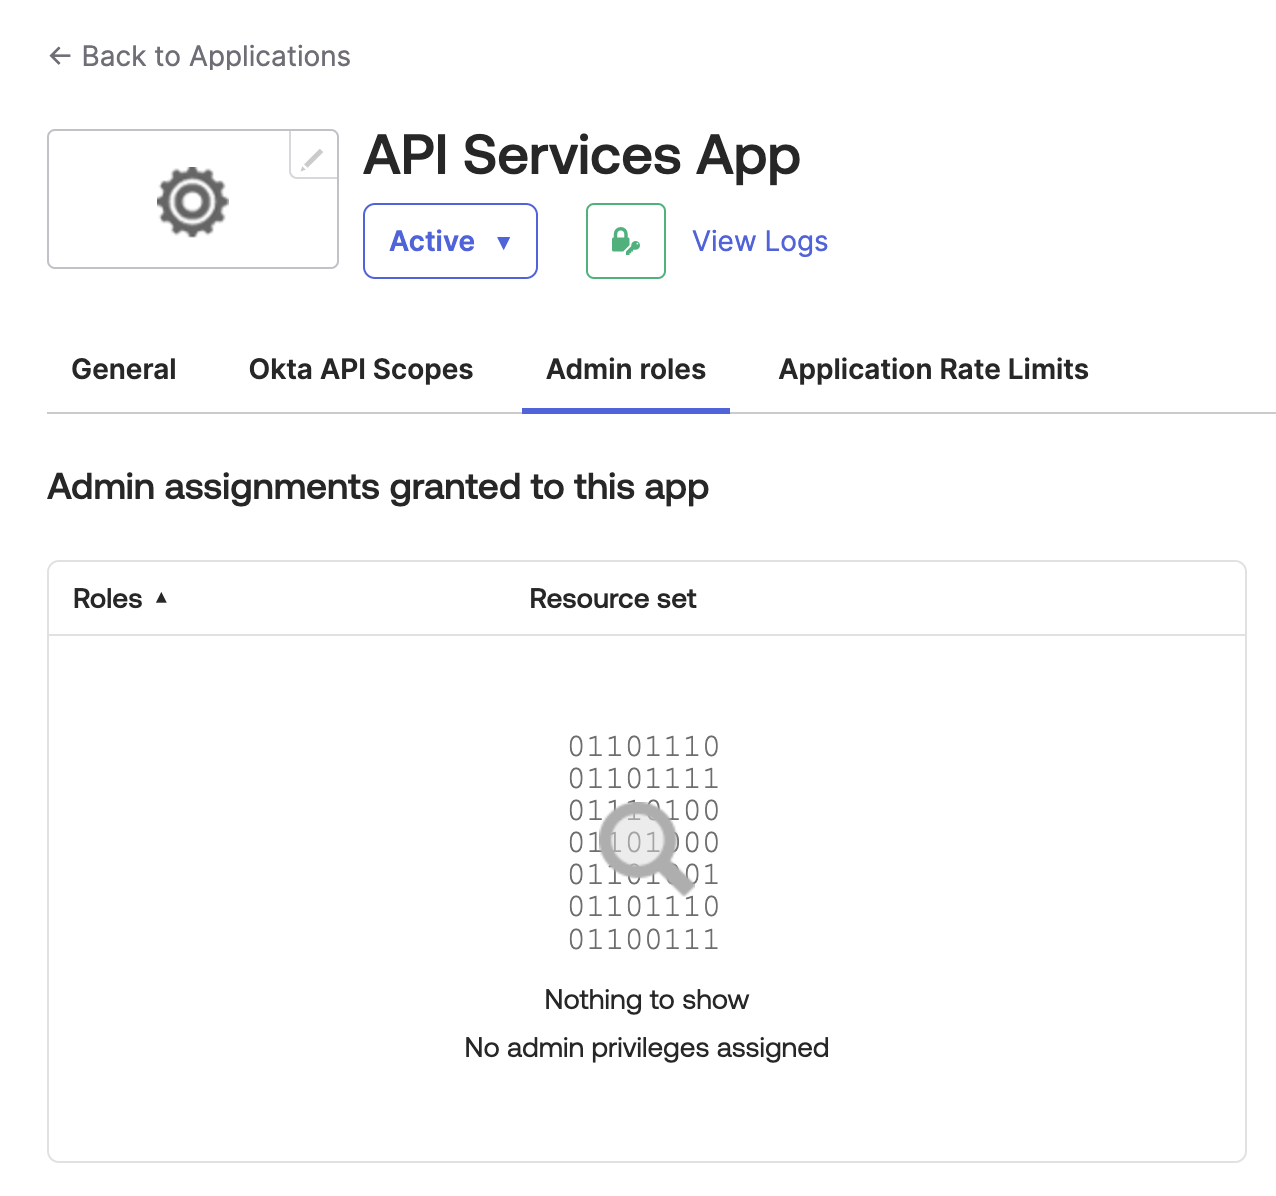1276x1196 pixels.
Task: Toggle the Roles sort arrow
Action: pos(161,598)
